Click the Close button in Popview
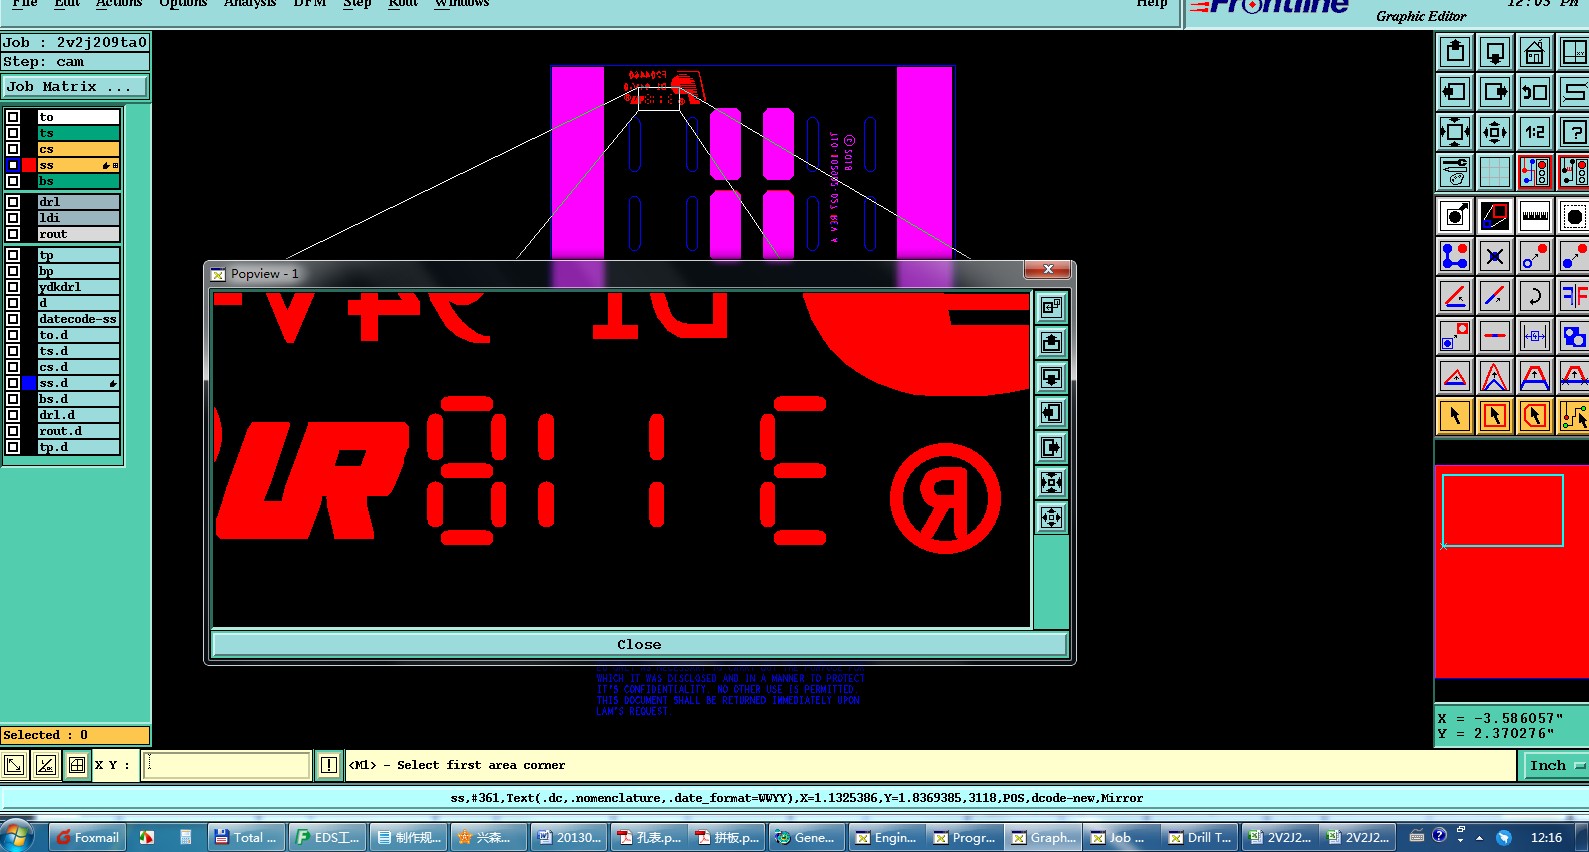 pyautogui.click(x=639, y=644)
